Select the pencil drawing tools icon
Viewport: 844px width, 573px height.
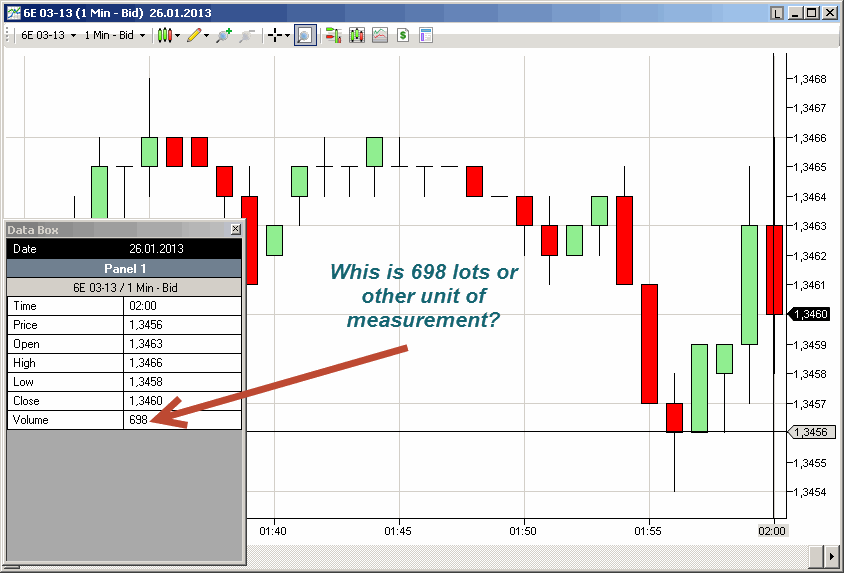pos(193,35)
